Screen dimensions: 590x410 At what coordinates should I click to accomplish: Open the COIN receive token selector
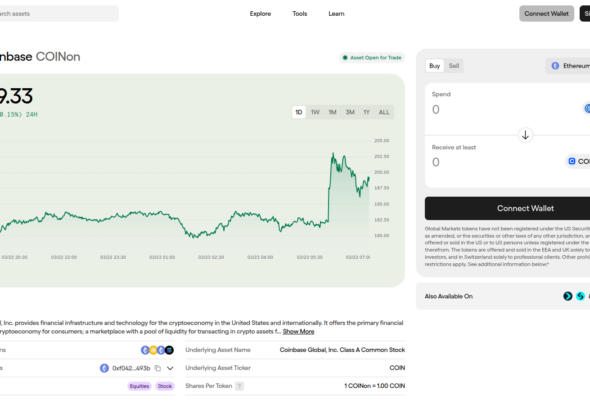pyautogui.click(x=578, y=161)
